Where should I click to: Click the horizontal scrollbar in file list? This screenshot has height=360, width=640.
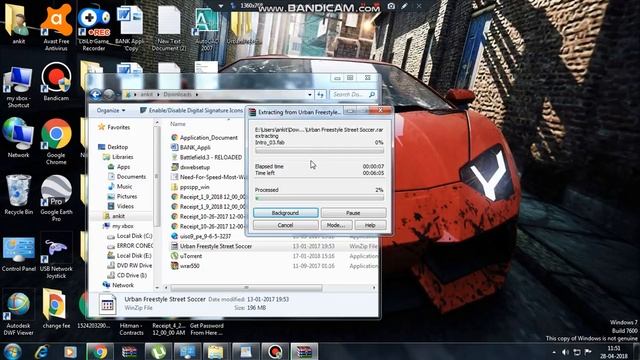click(247, 288)
